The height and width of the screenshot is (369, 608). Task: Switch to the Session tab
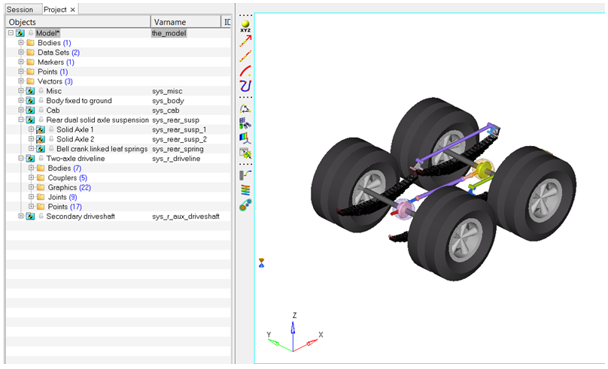pyautogui.click(x=20, y=9)
